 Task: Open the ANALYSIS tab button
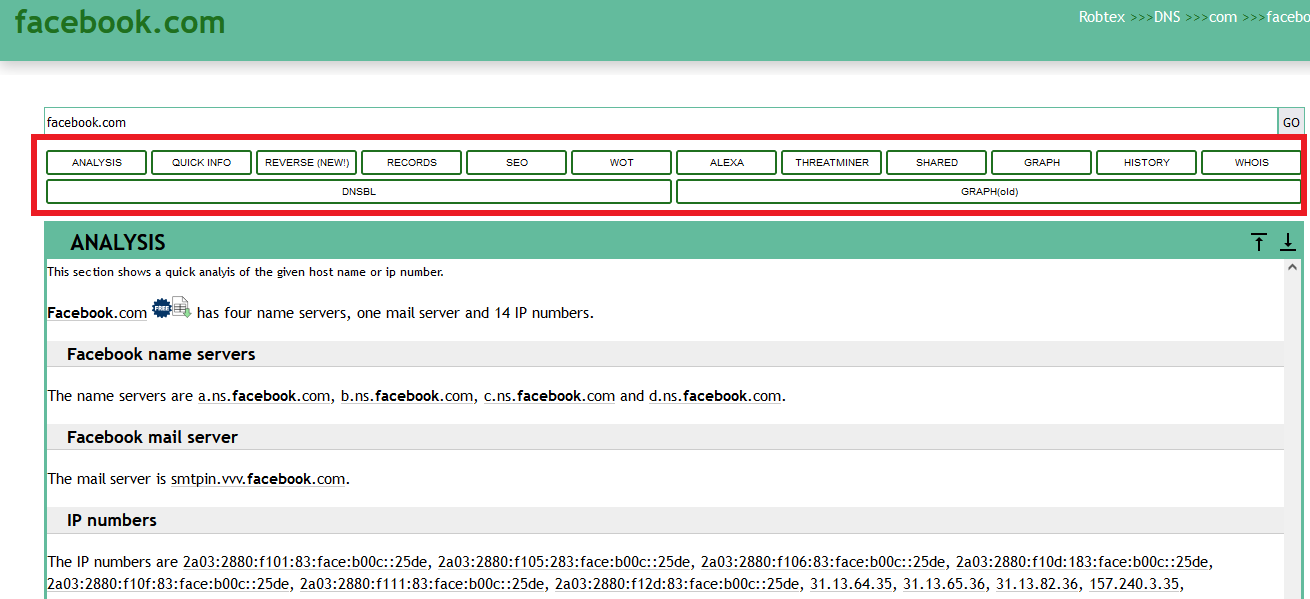pyautogui.click(x=97, y=162)
